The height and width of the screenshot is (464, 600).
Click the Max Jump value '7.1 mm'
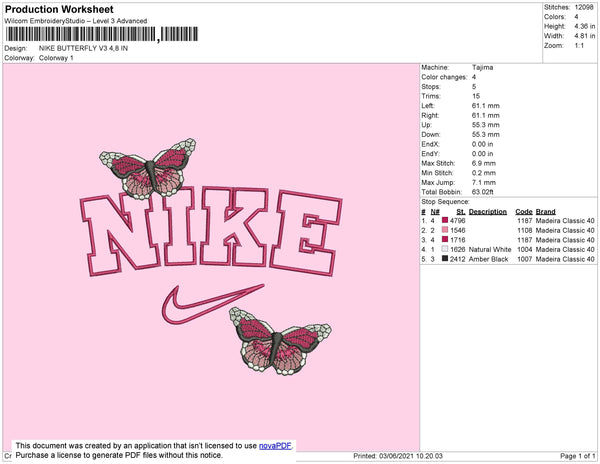484,182
